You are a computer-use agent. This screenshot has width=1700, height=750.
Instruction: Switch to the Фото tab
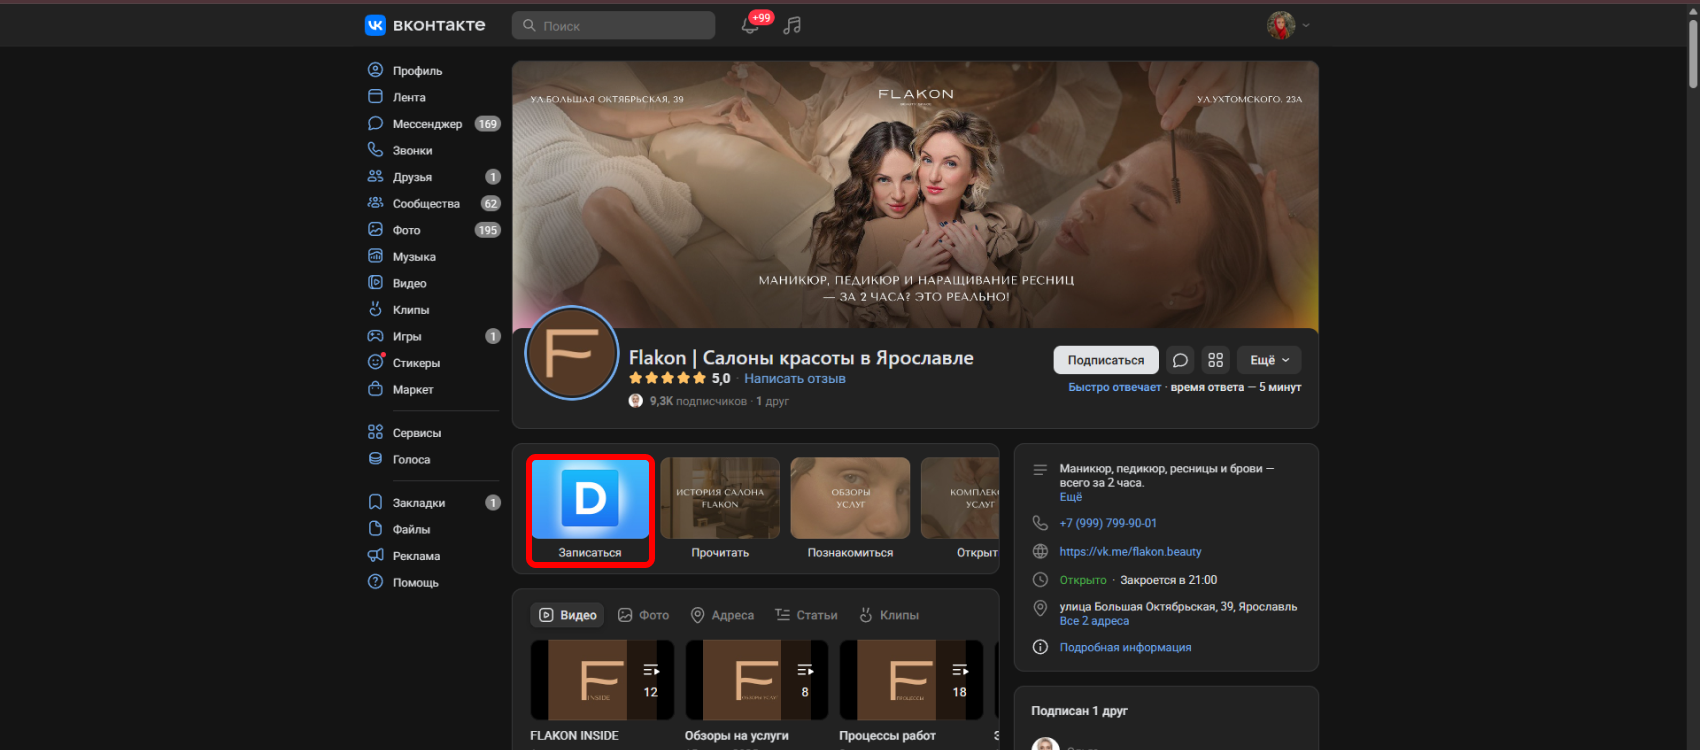[643, 615]
